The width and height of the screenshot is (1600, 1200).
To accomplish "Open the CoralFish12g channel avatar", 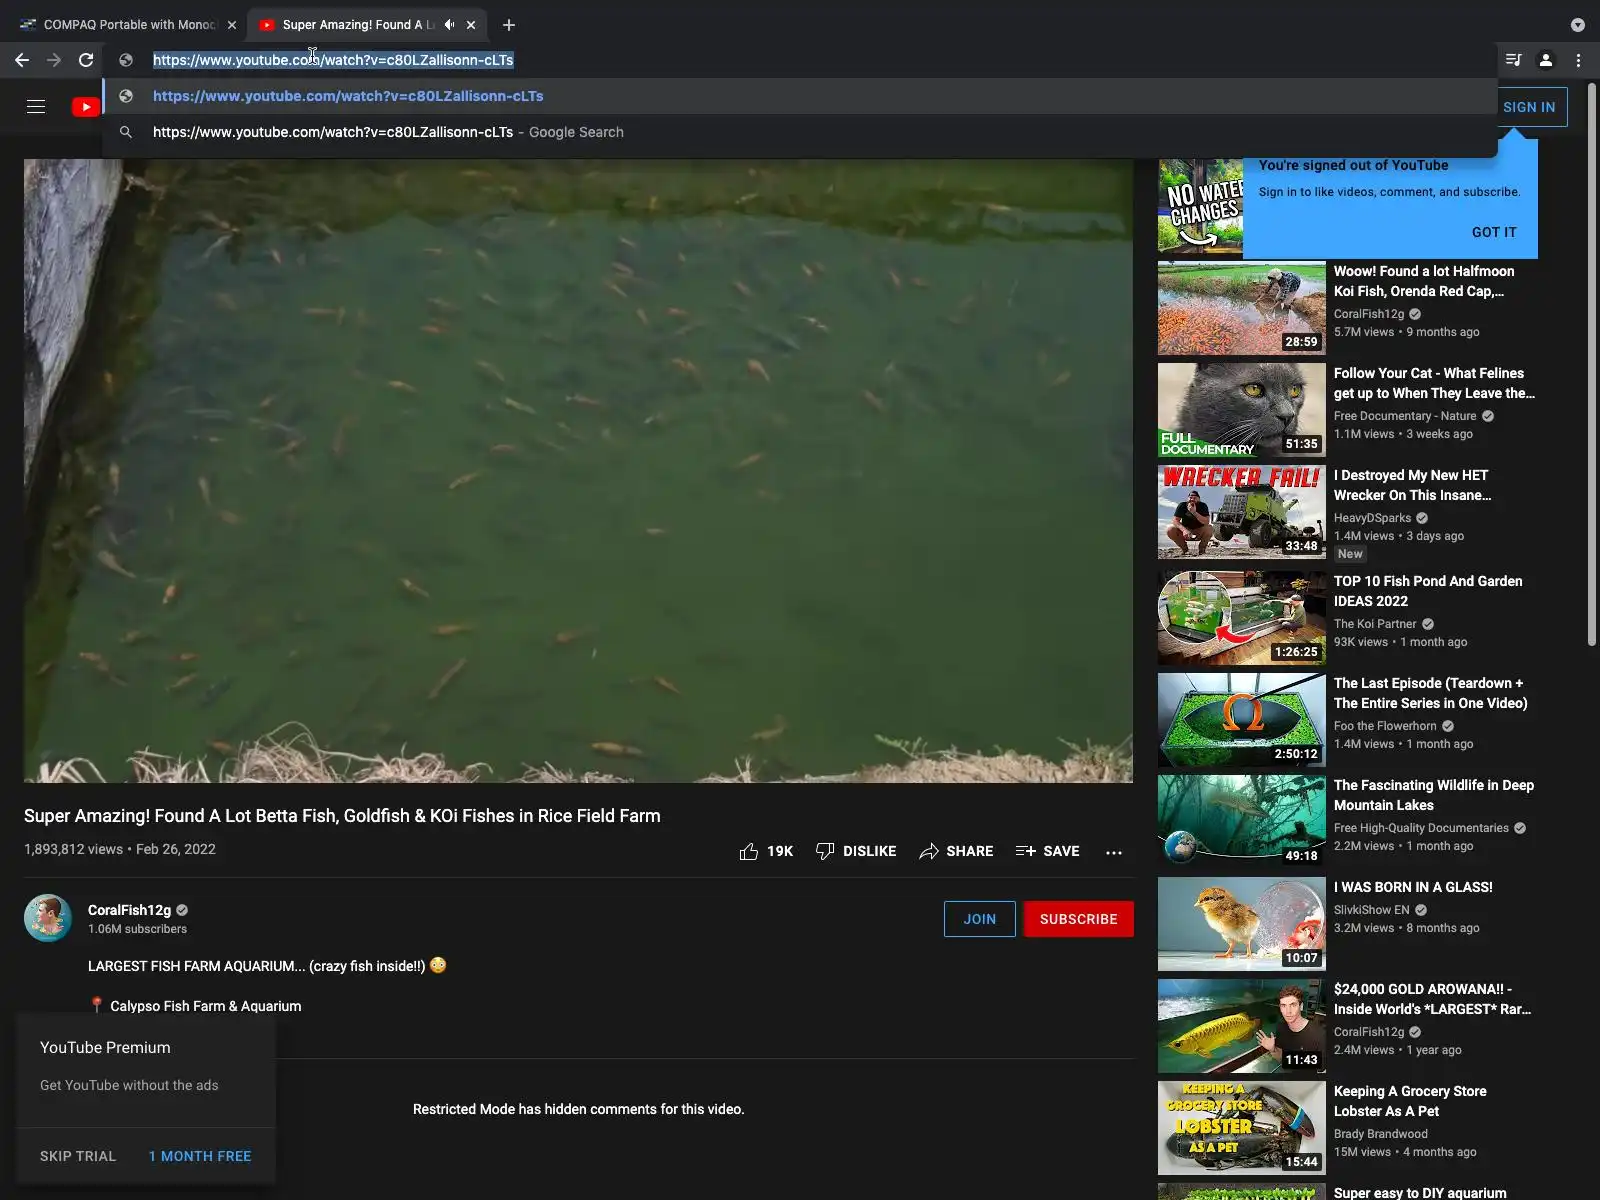I will pyautogui.click(x=48, y=918).
